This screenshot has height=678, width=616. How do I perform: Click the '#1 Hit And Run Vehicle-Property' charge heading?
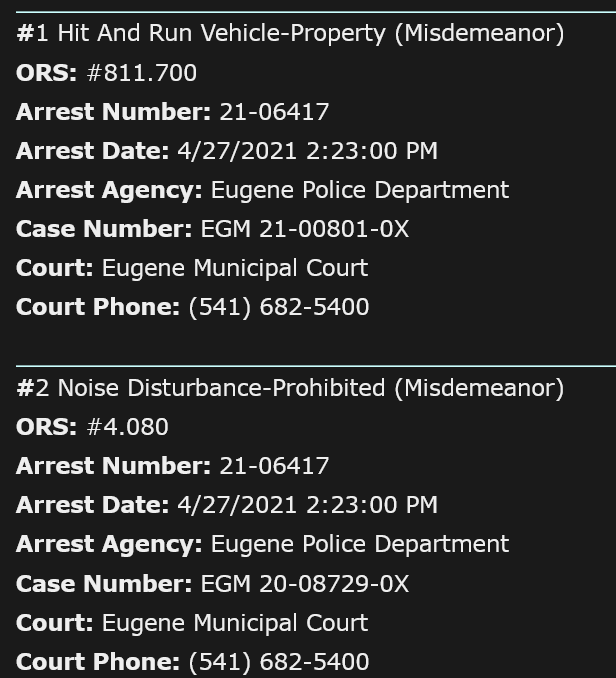pyautogui.click(x=290, y=33)
